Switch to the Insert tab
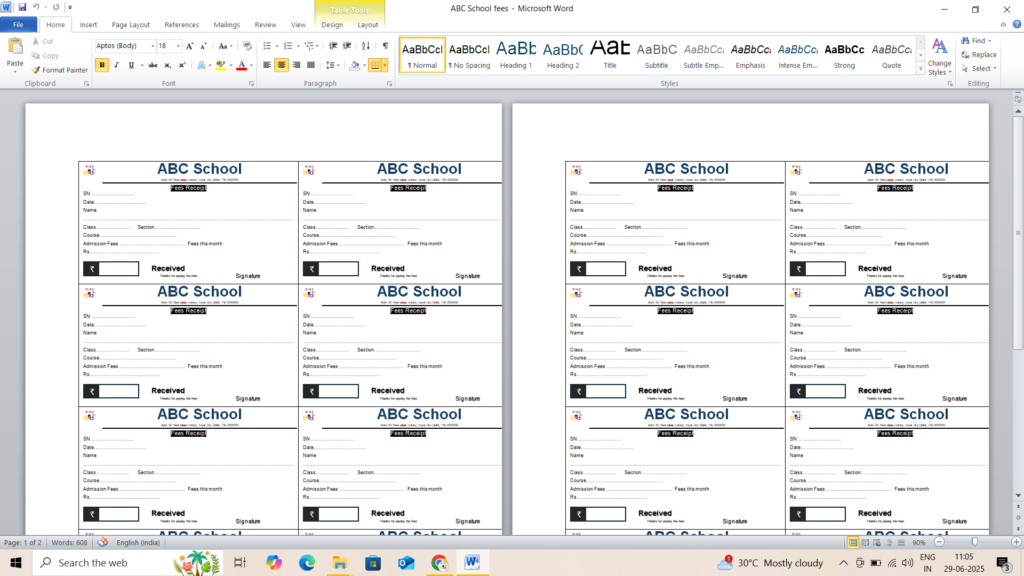The width and height of the screenshot is (1024, 576). [88, 25]
